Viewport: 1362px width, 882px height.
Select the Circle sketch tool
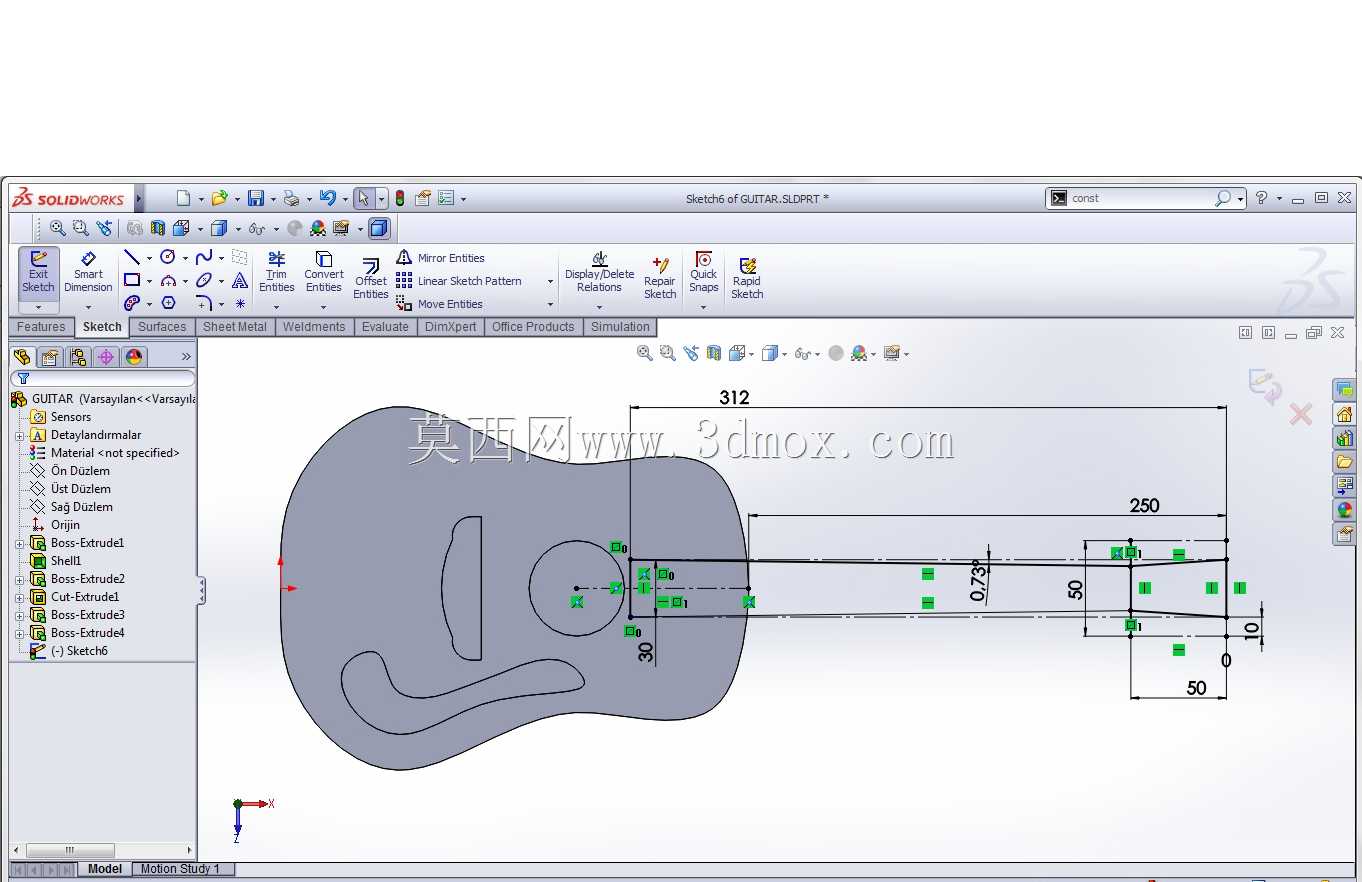(x=168, y=257)
